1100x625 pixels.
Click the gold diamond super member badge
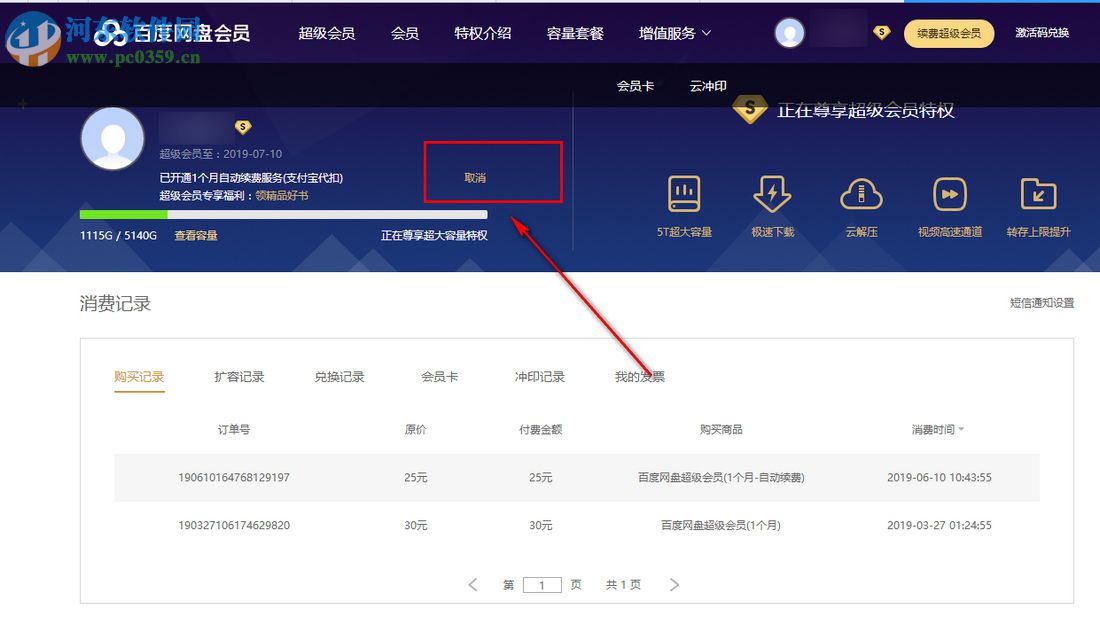pyautogui.click(x=750, y=108)
